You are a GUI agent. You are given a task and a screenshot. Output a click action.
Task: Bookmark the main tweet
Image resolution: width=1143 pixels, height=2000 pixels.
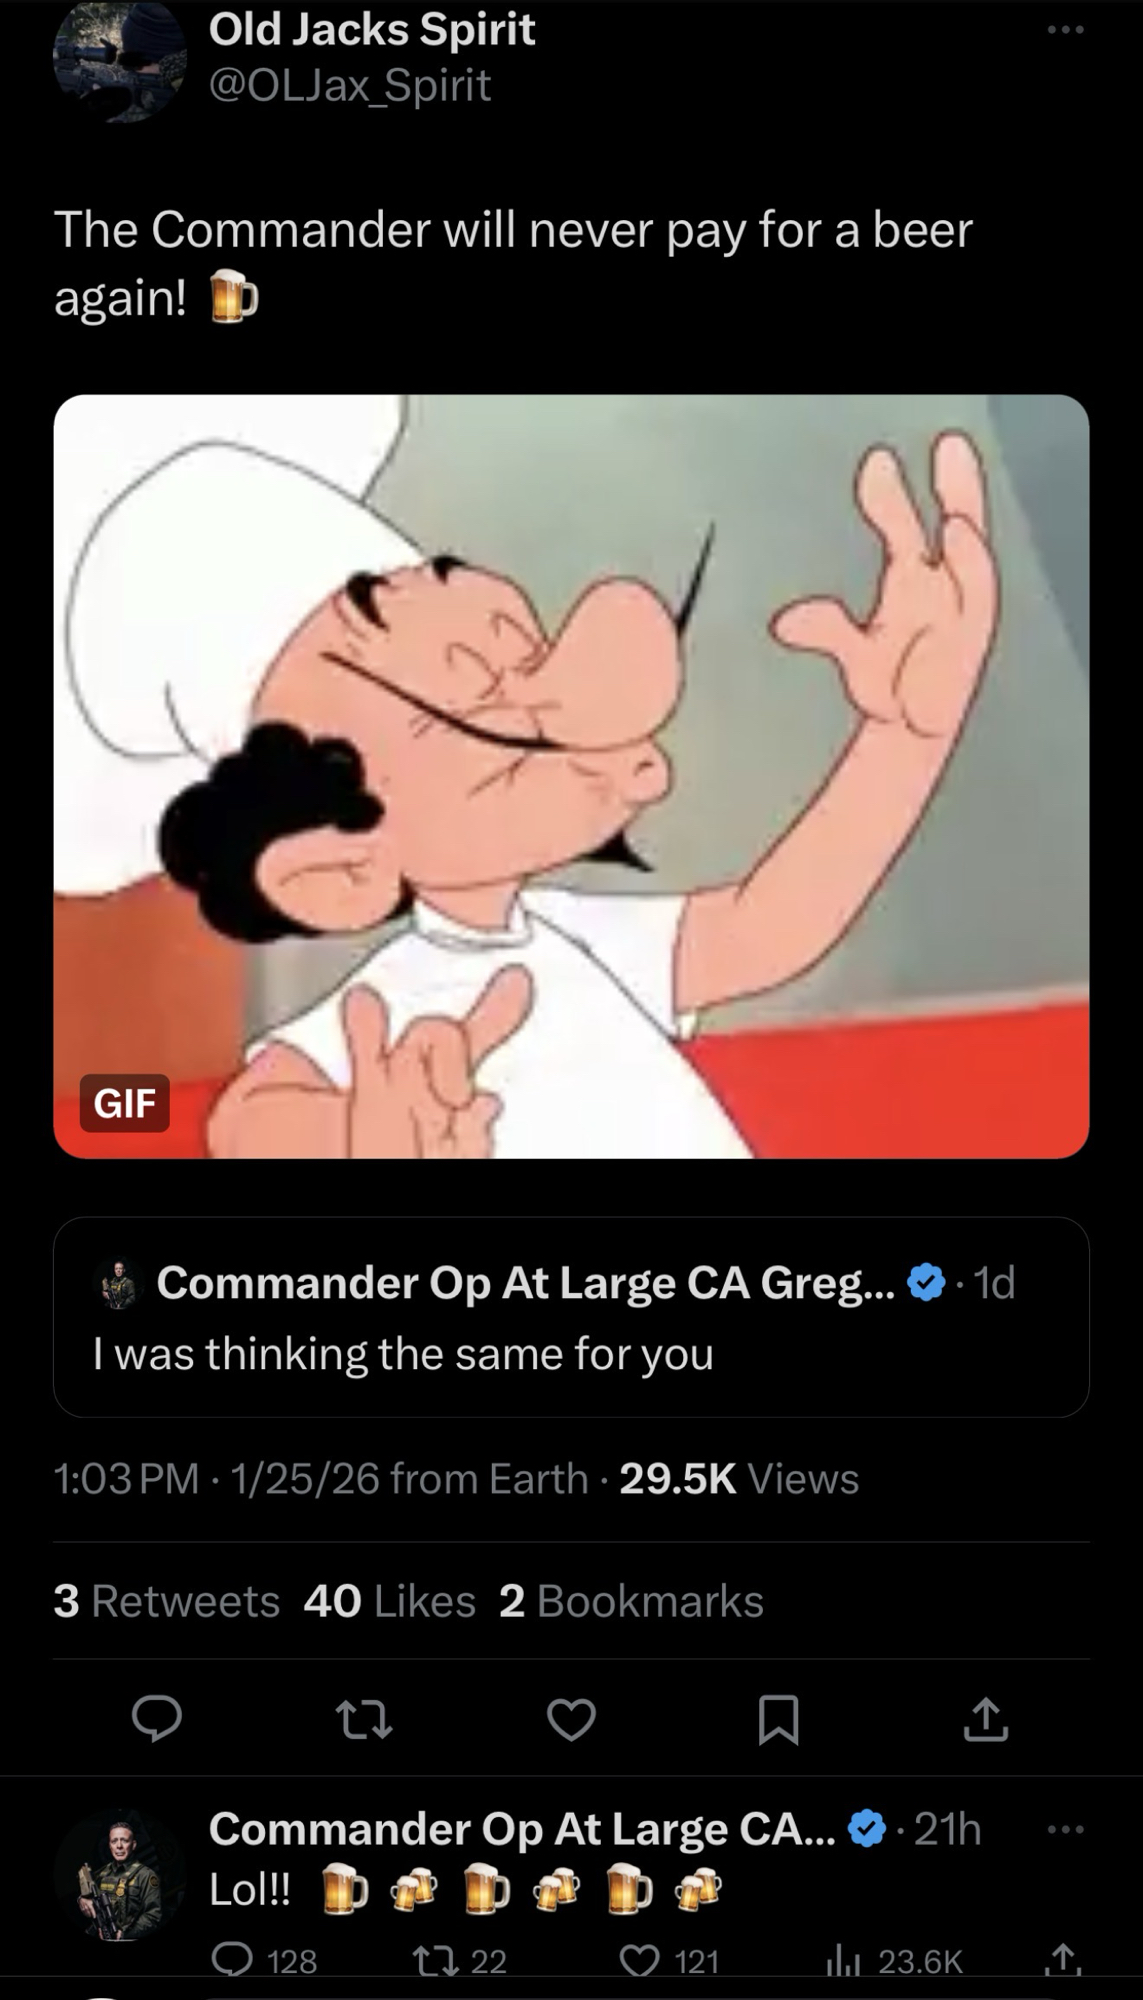pyautogui.click(x=778, y=1719)
